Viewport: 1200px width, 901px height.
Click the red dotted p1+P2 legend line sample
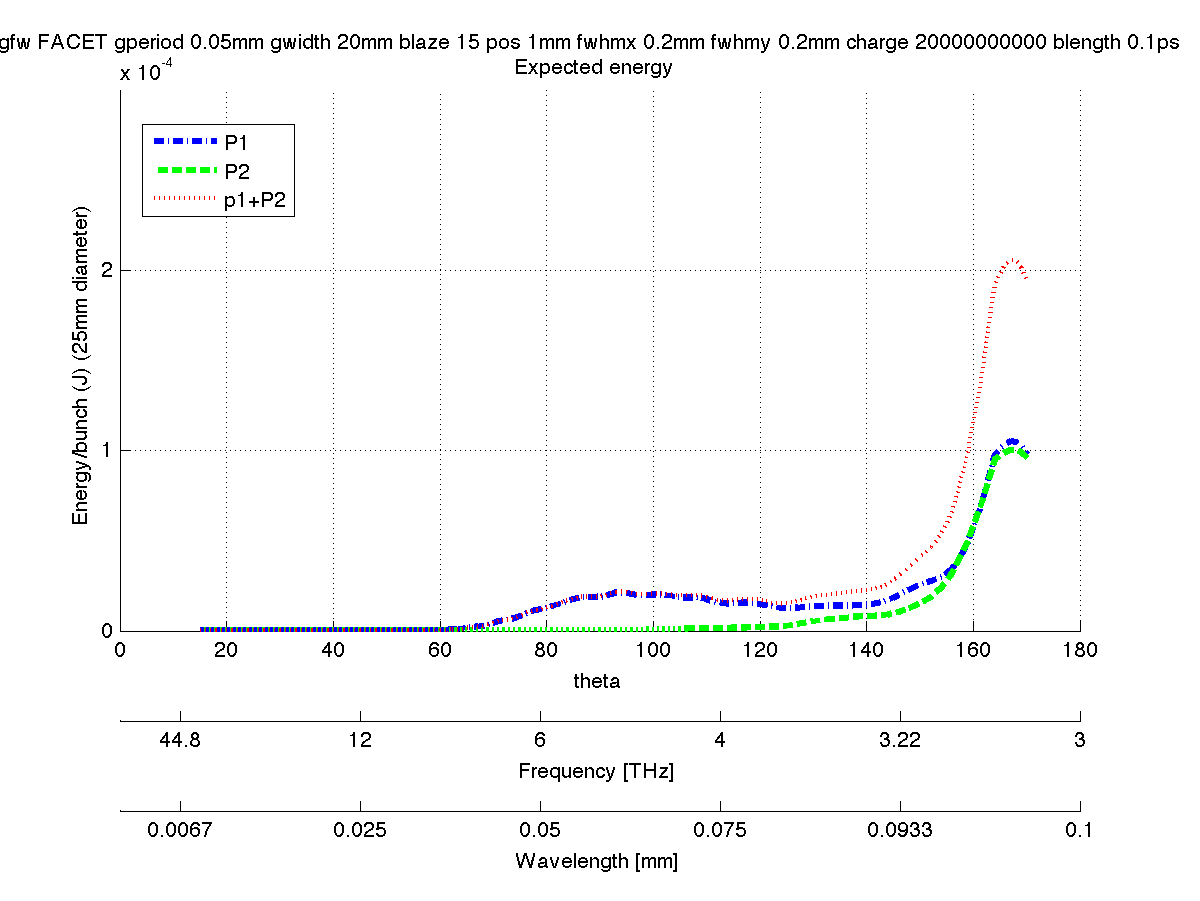click(185, 200)
